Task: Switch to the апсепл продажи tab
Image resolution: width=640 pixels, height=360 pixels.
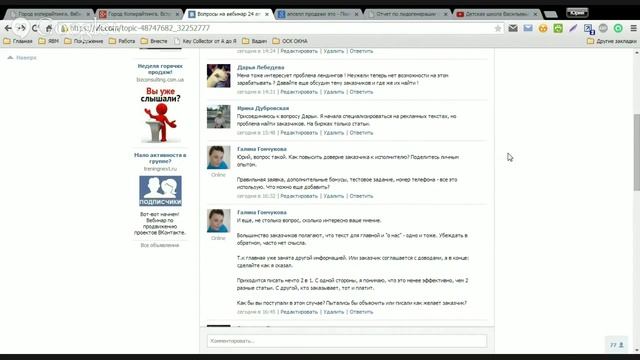Action: tap(318, 14)
